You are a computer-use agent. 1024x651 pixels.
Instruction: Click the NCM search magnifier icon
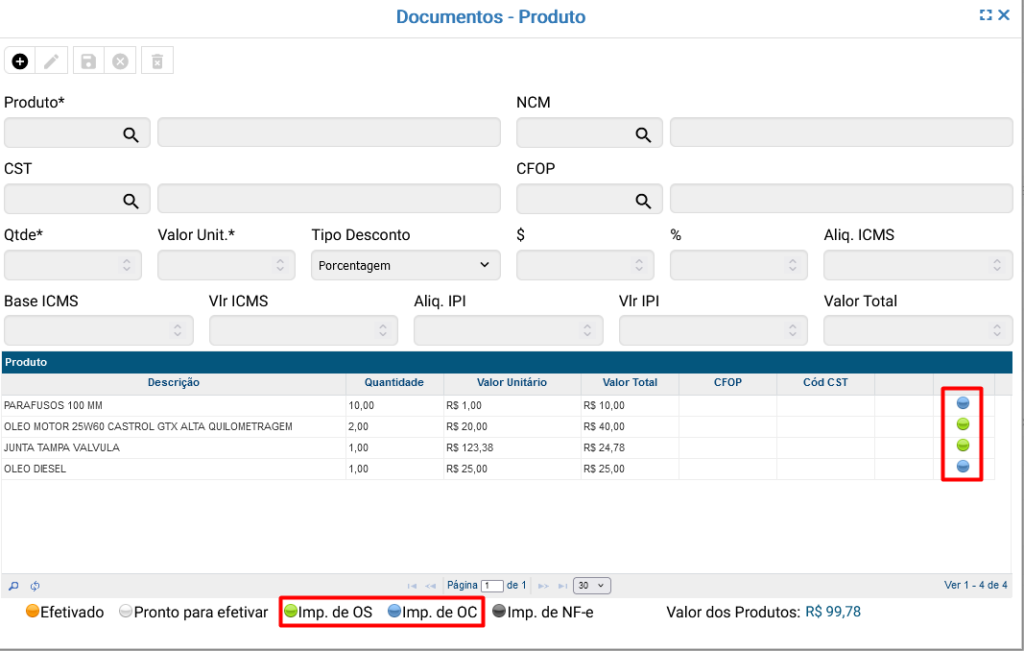(x=642, y=133)
